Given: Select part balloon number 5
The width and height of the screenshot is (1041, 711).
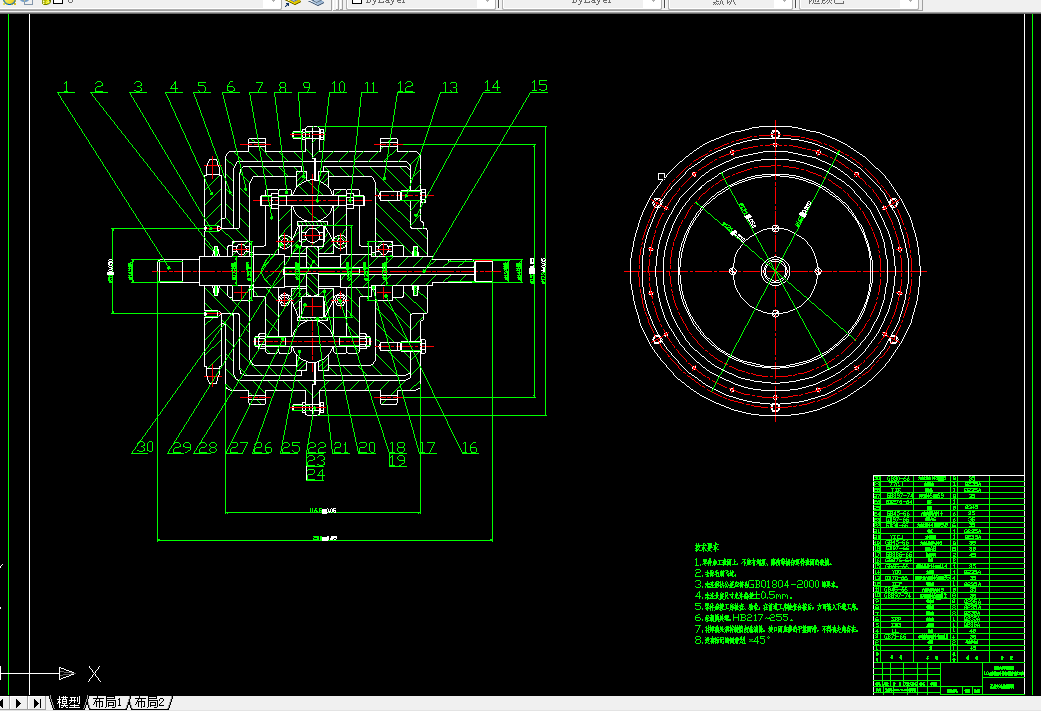Looking at the screenshot, I should coord(202,86).
